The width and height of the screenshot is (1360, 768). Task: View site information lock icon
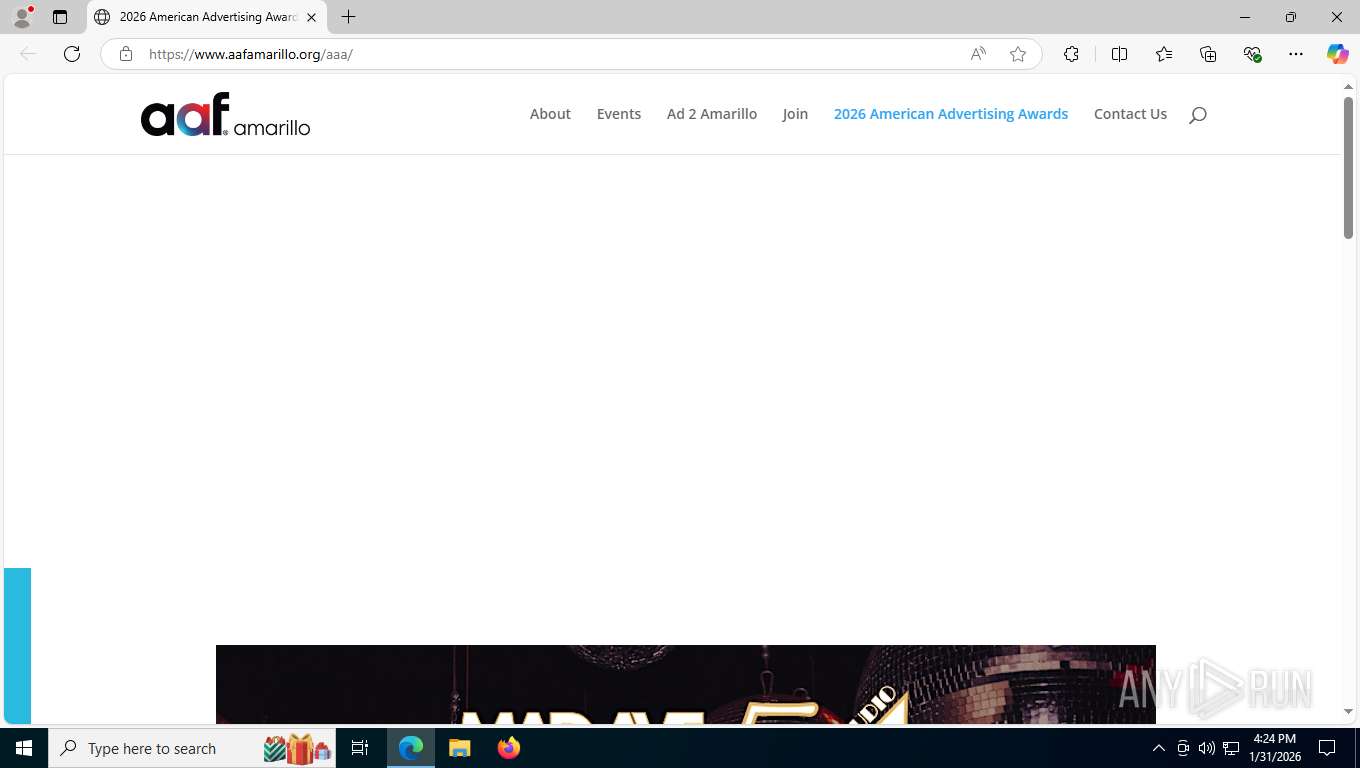[x=125, y=54]
